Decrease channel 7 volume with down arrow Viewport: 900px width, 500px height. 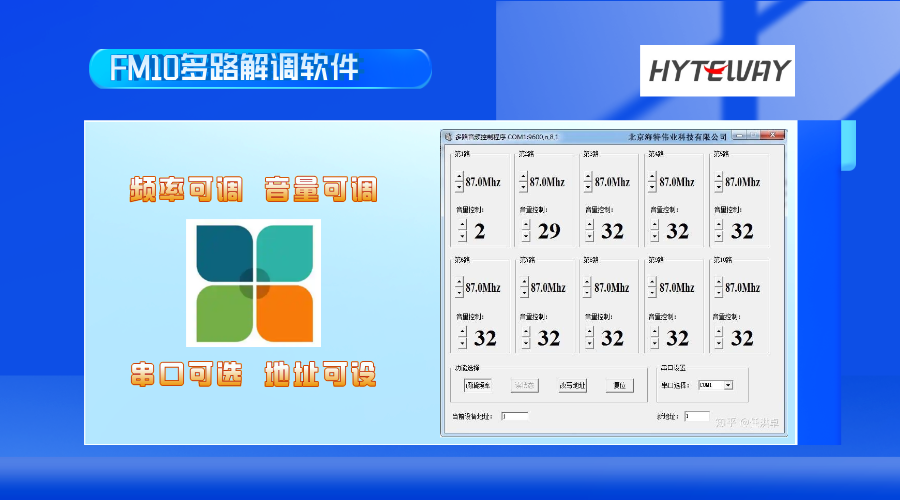click(524, 344)
